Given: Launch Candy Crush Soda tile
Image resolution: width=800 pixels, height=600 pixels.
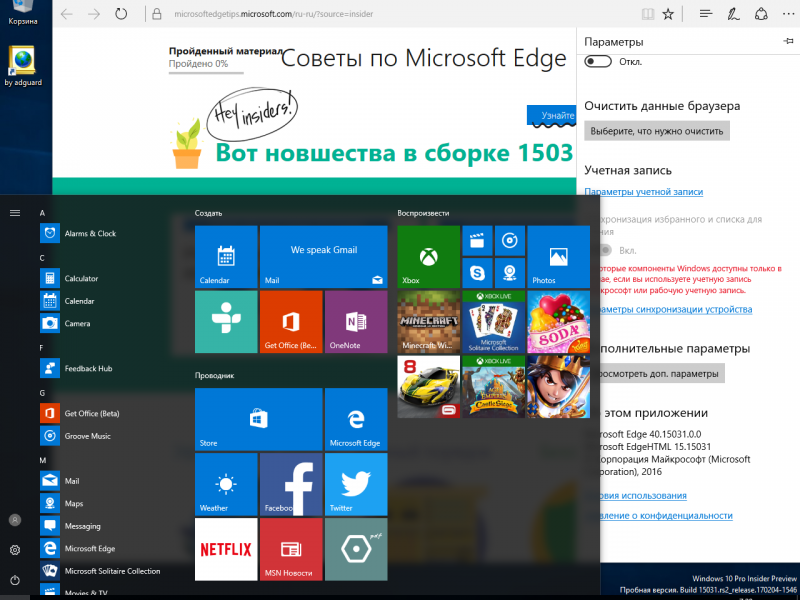Looking at the screenshot, I should tap(559, 322).
